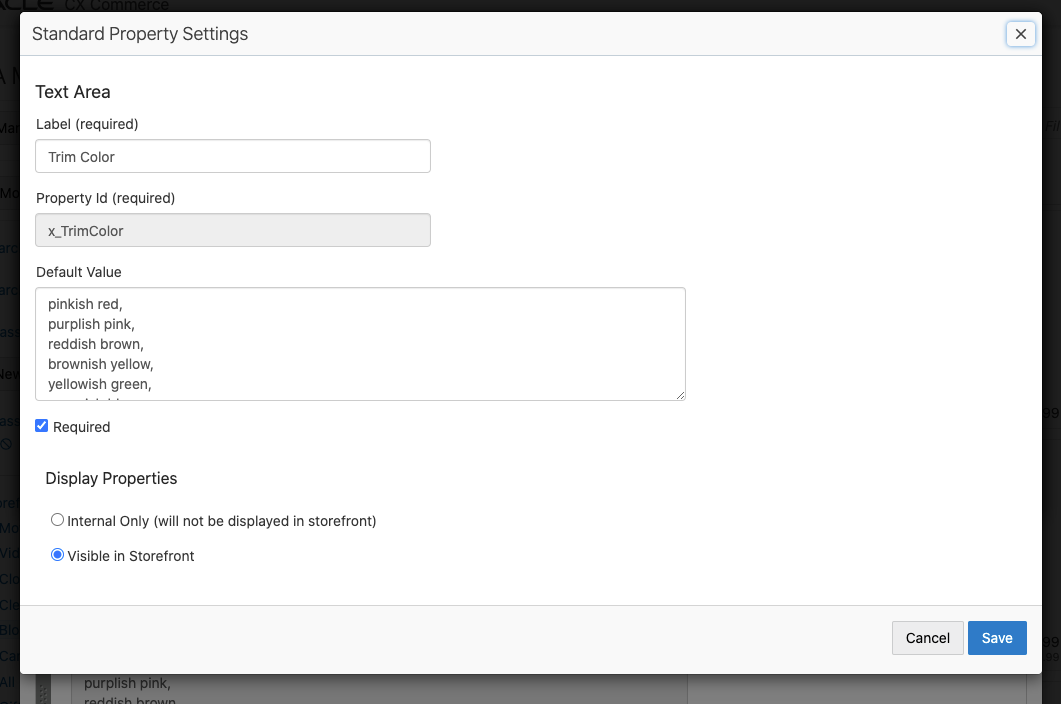This screenshot has width=1061, height=704.
Task: Click the 'pinkish red,' line in Default Value
Action: point(85,304)
